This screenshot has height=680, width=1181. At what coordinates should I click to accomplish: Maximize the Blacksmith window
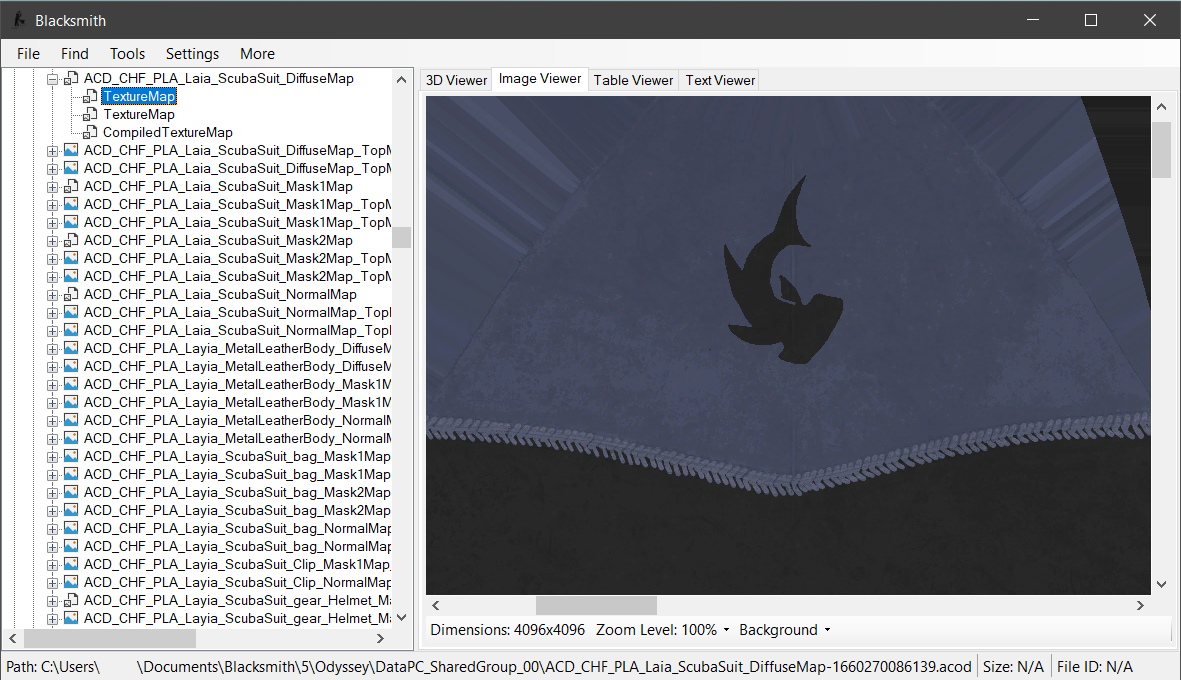(1091, 20)
